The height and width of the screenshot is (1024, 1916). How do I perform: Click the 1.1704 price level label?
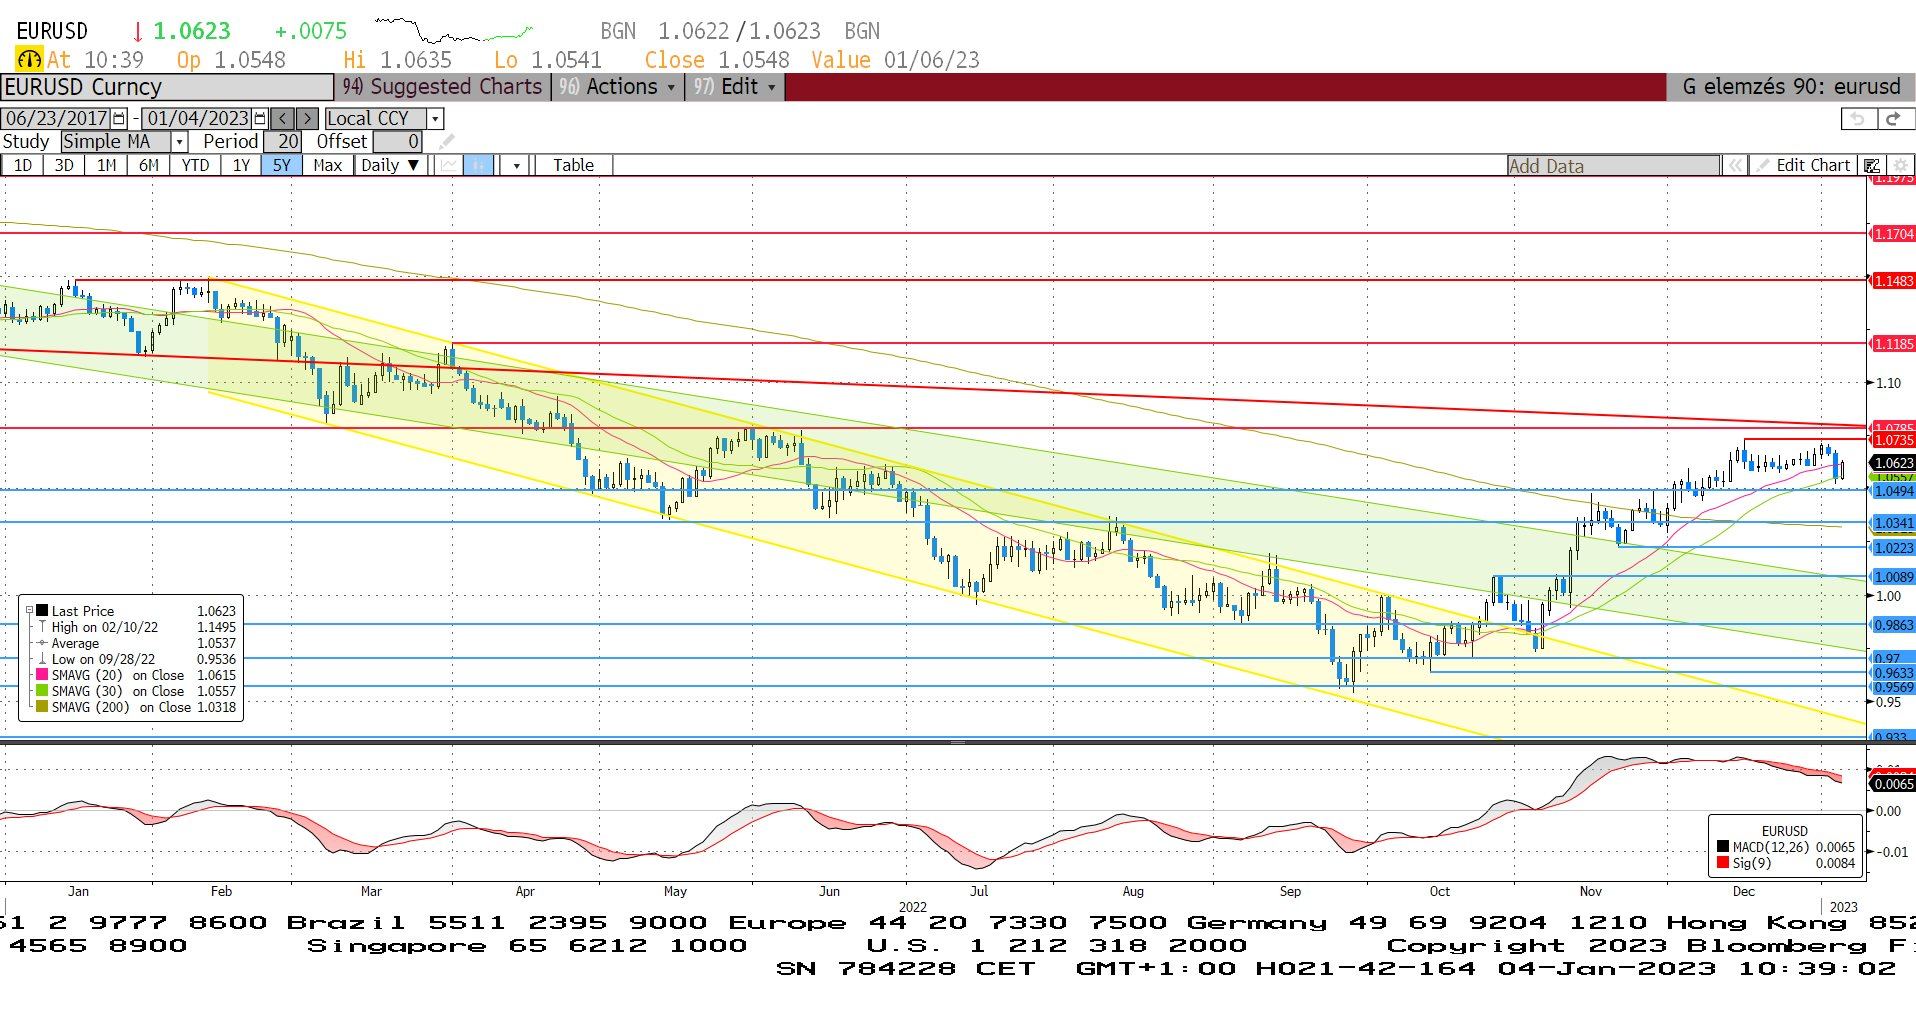click(1893, 234)
